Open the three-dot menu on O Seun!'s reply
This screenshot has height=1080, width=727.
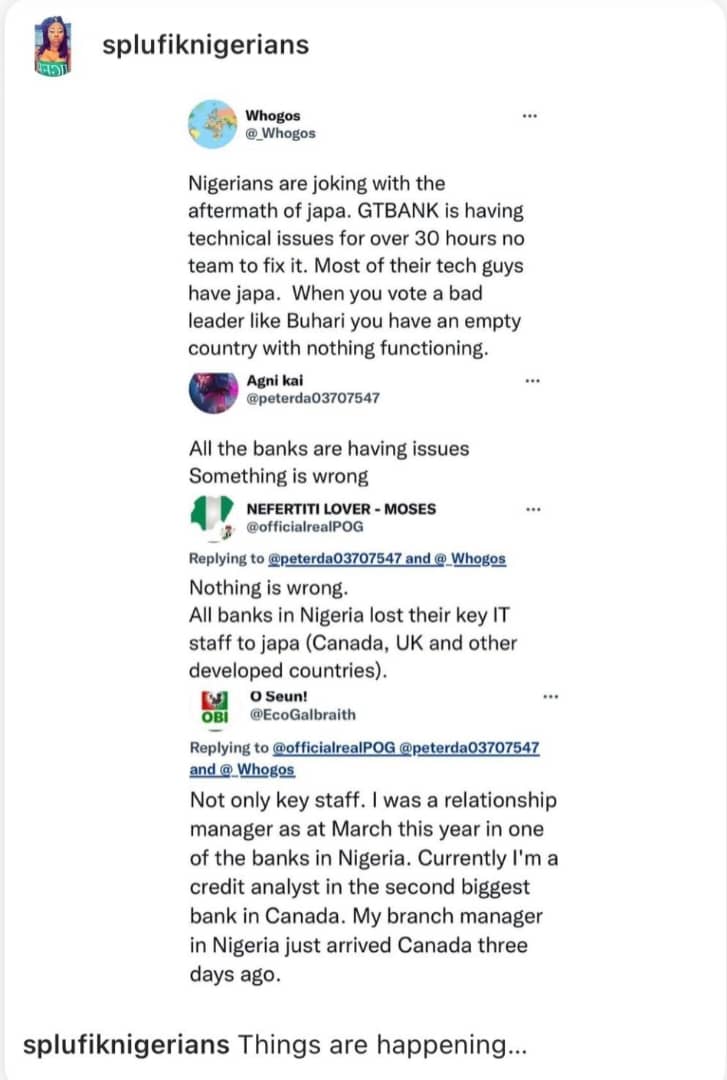coord(550,696)
